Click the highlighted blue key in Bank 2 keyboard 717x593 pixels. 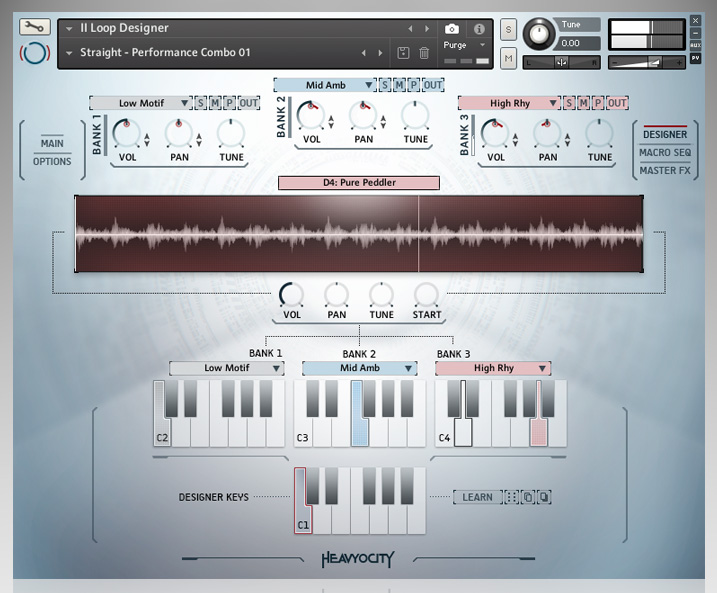(x=359, y=430)
